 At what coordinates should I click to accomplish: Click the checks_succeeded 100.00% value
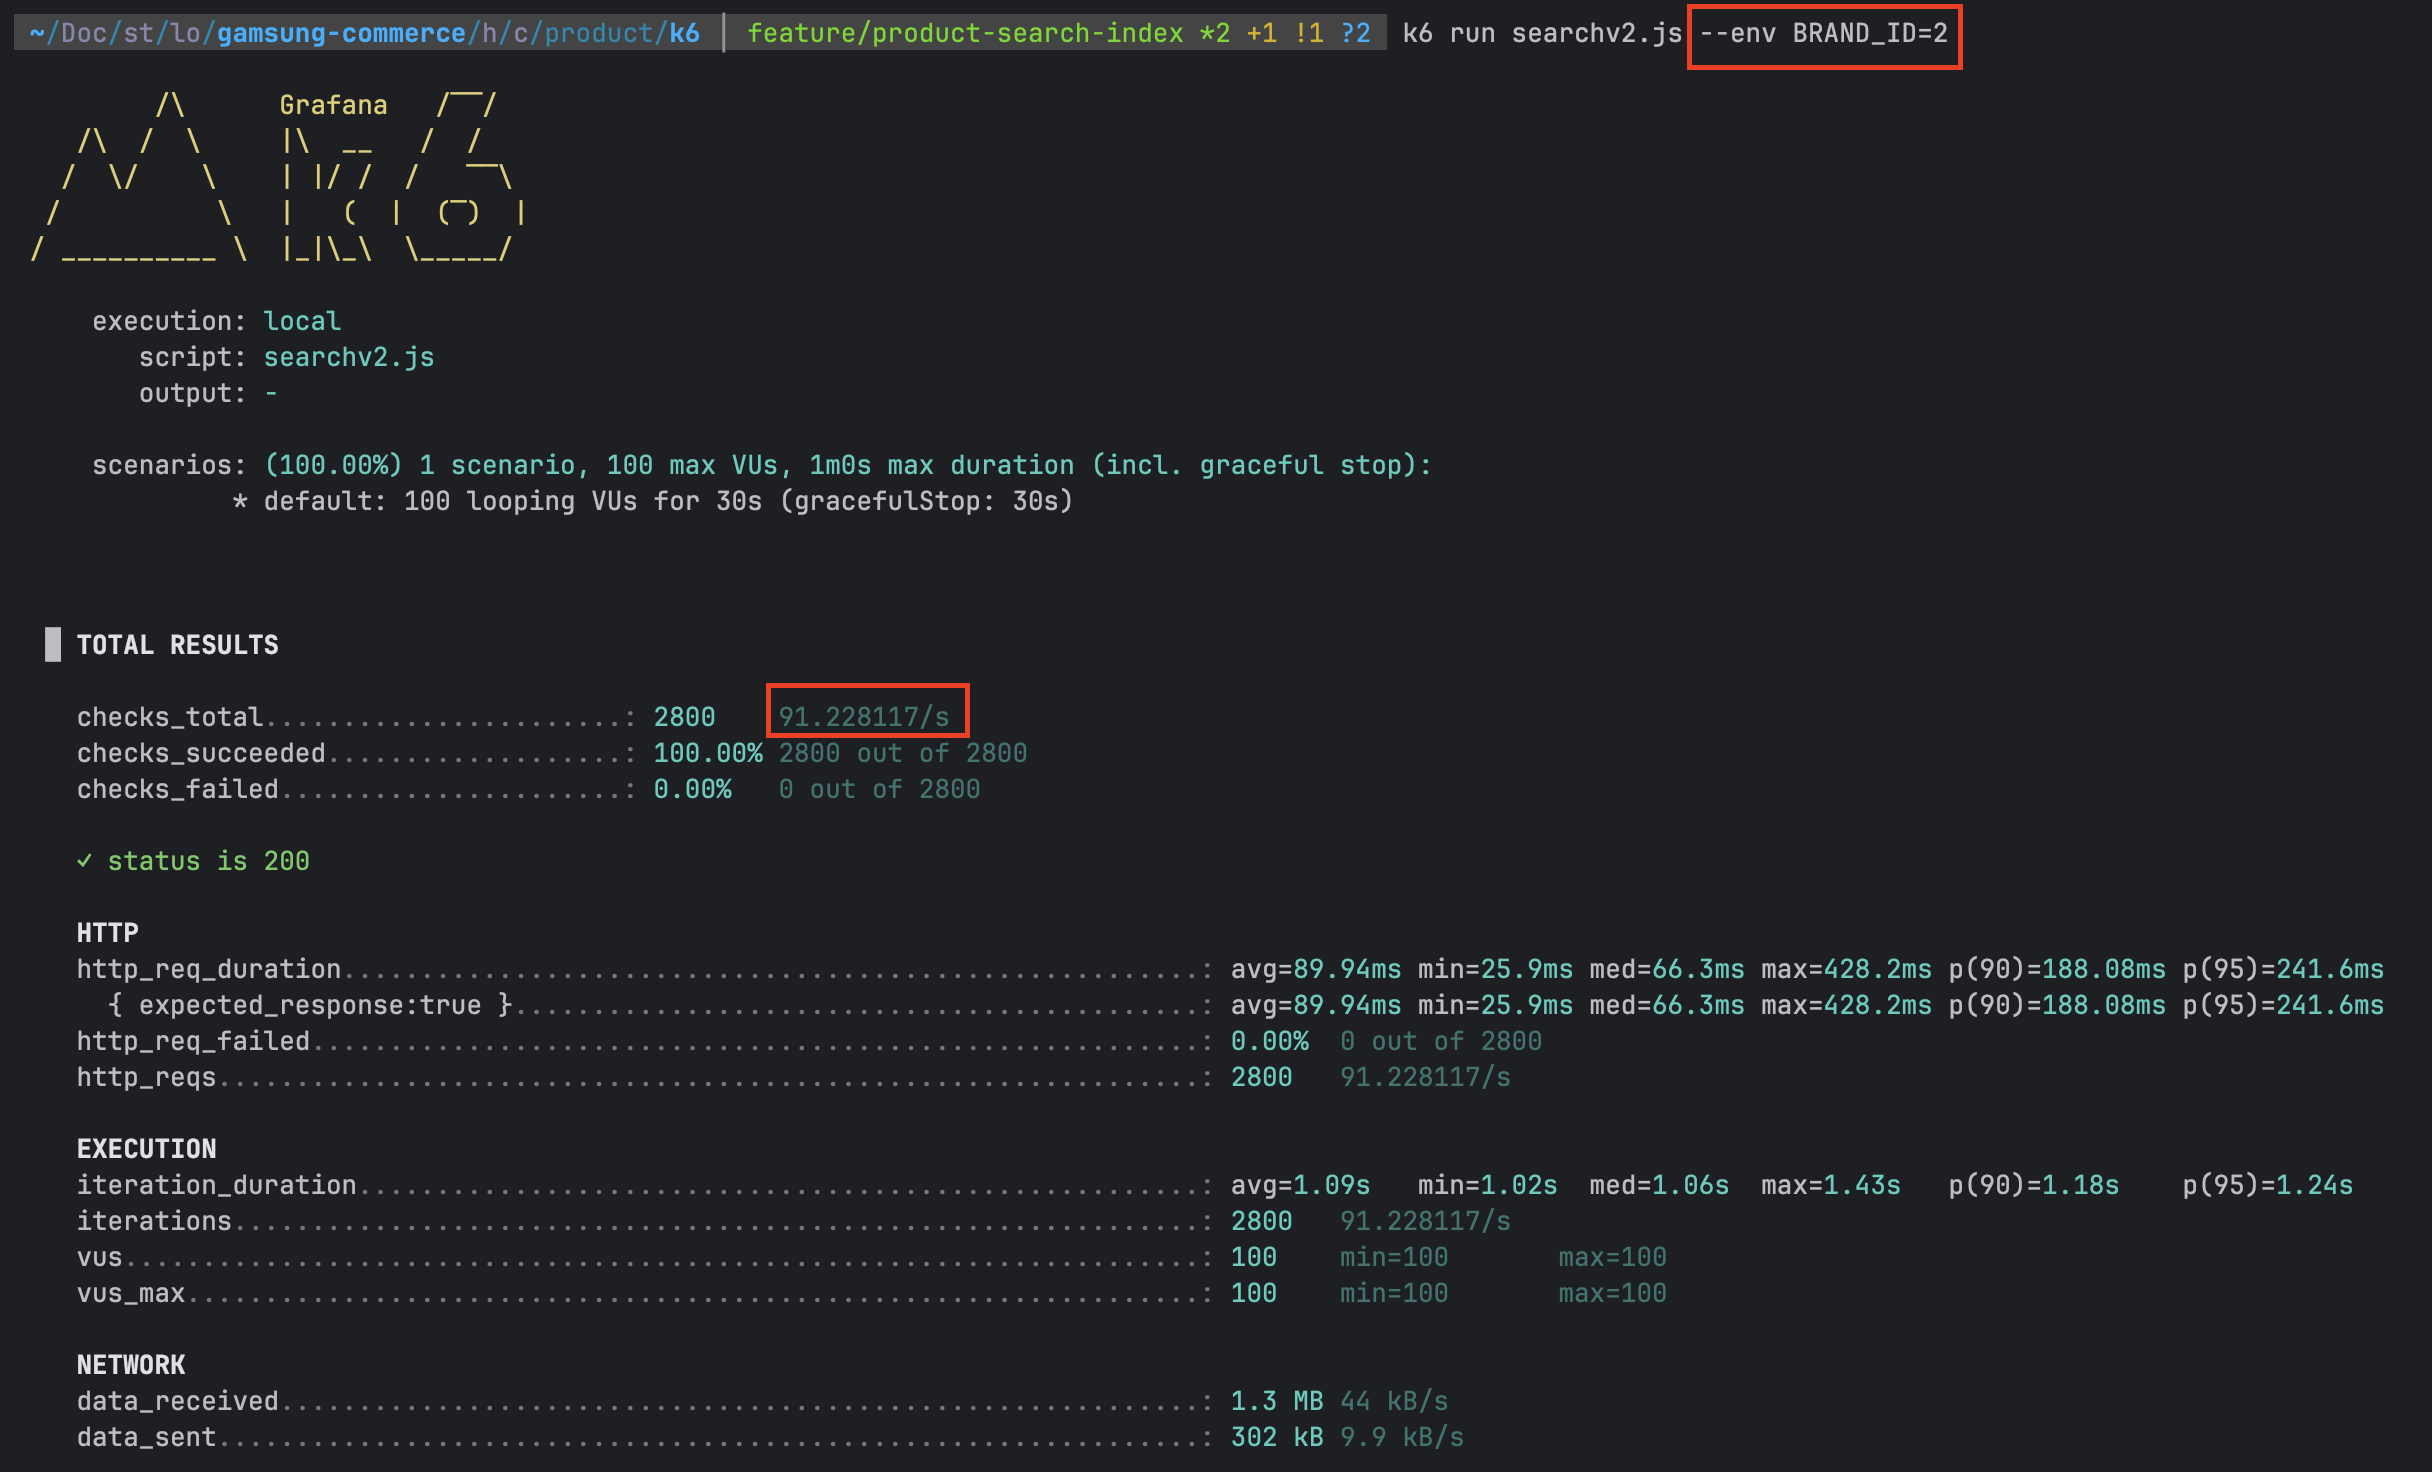pyautogui.click(x=707, y=752)
